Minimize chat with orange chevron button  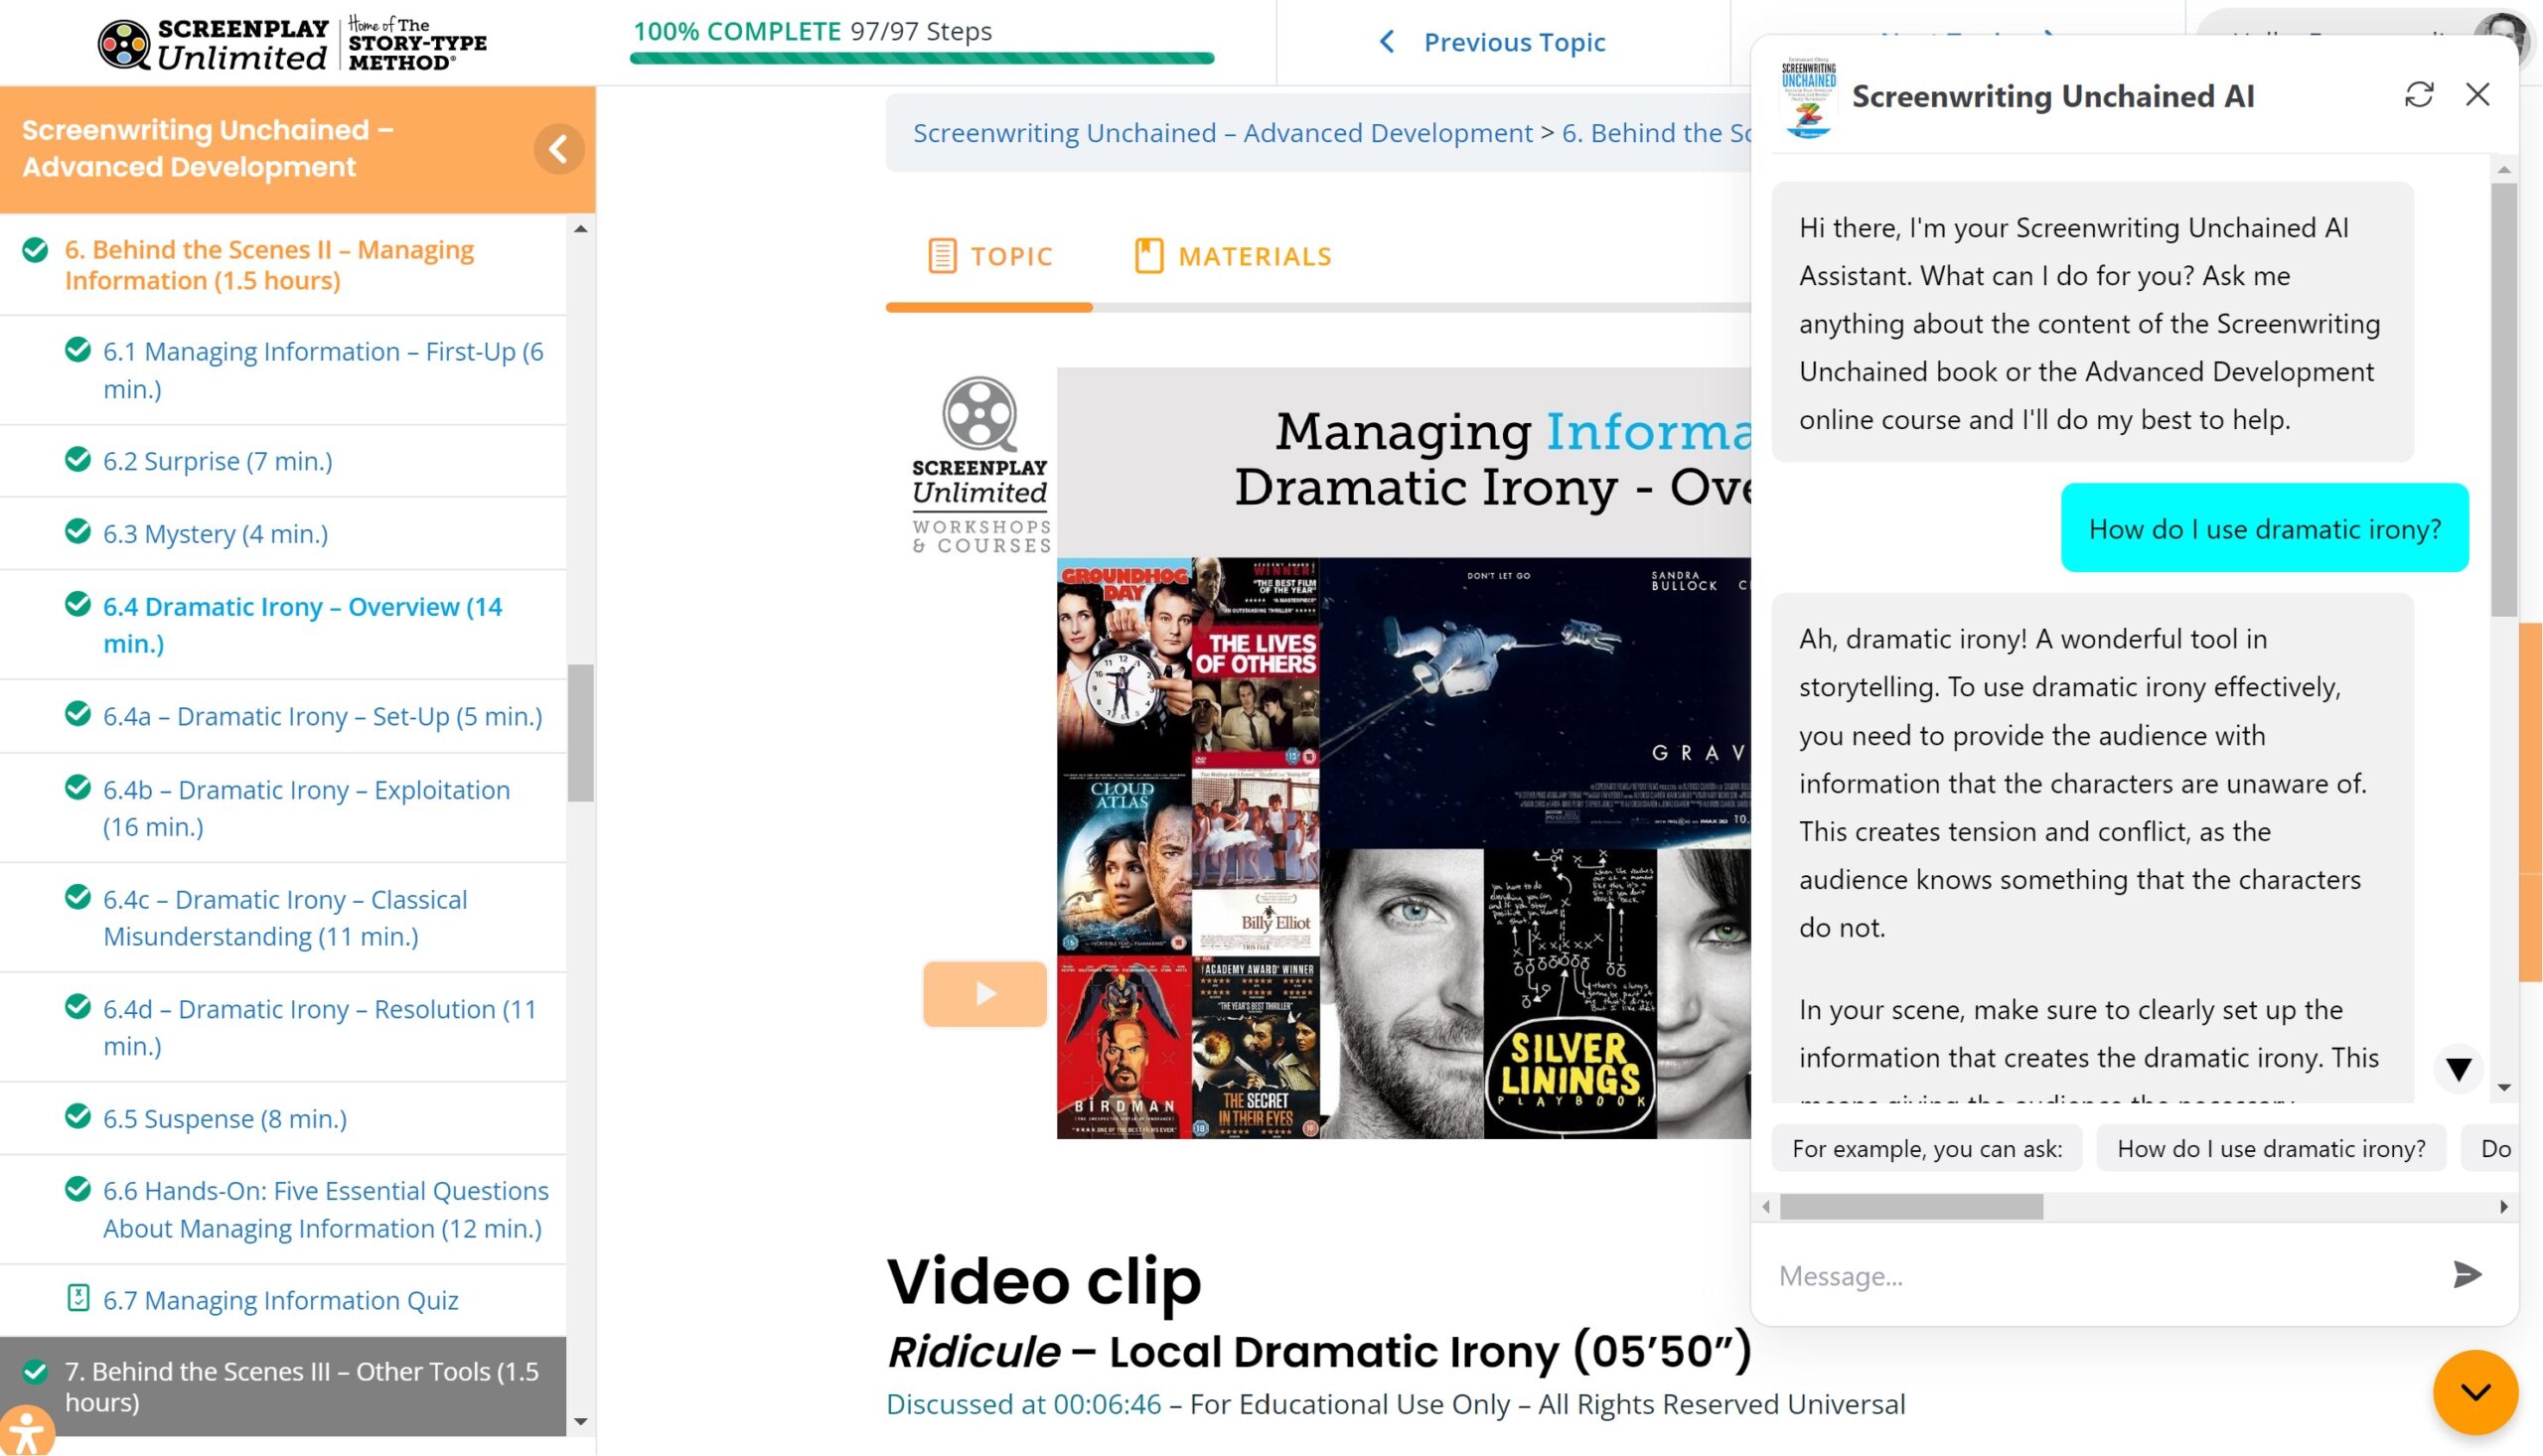[2474, 1391]
